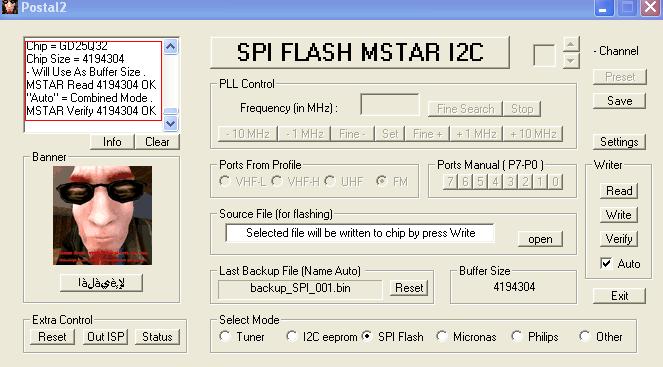Click the Banner face image

102,215
